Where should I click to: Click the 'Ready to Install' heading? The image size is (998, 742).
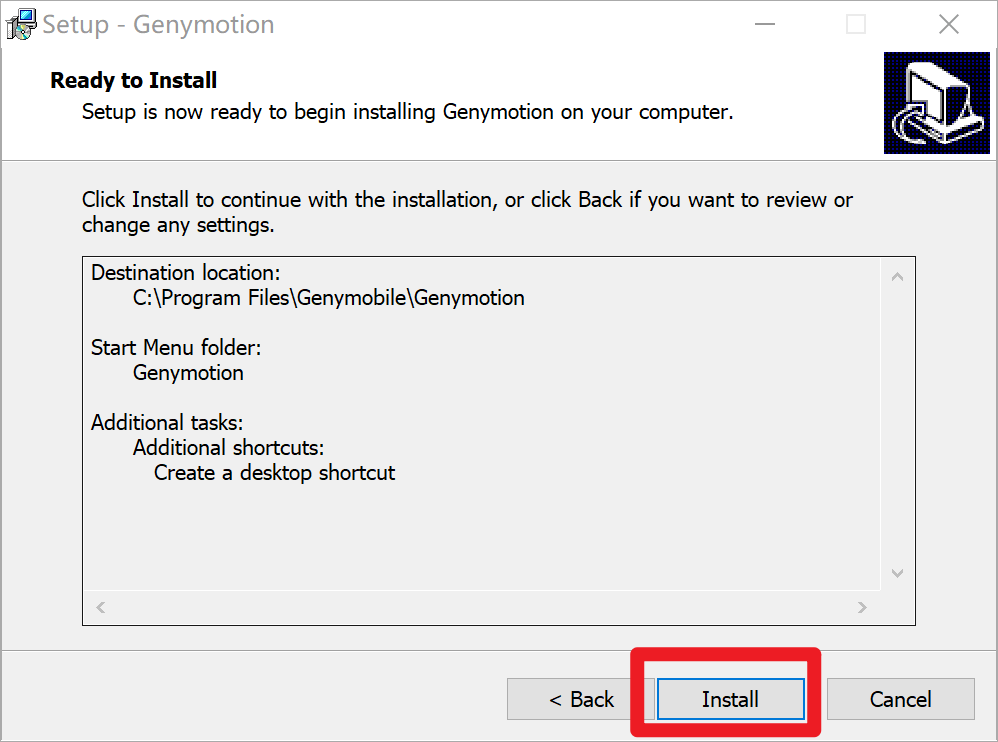pyautogui.click(x=134, y=80)
